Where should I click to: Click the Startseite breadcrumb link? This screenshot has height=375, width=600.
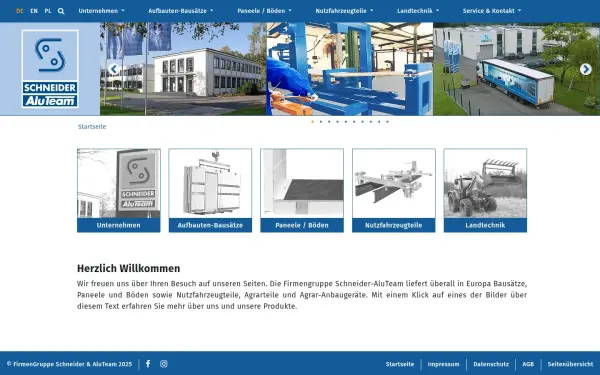coord(92,127)
